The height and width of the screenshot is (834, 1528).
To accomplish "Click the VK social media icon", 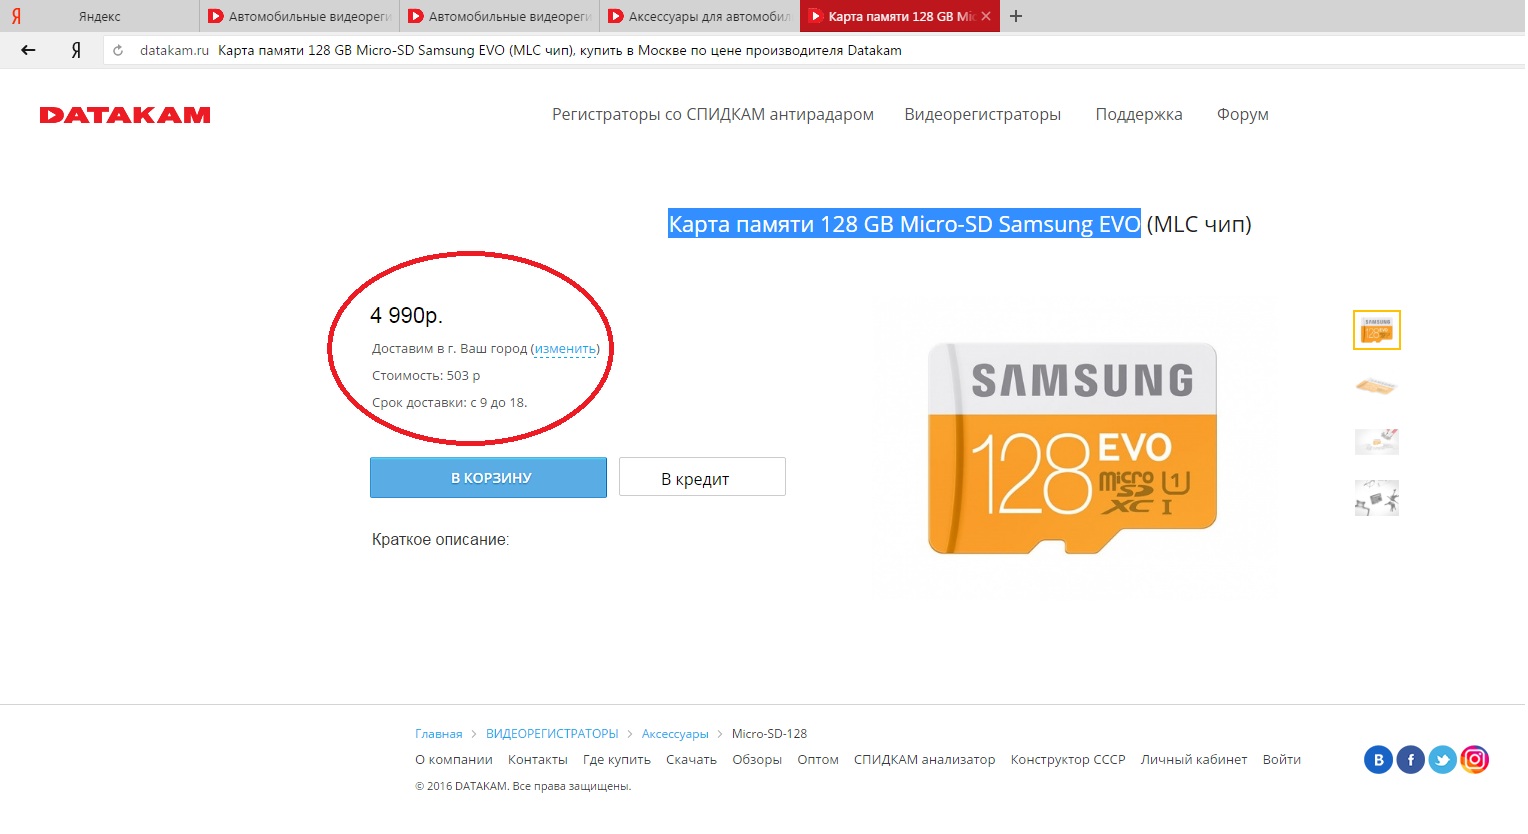I will tap(1378, 760).
